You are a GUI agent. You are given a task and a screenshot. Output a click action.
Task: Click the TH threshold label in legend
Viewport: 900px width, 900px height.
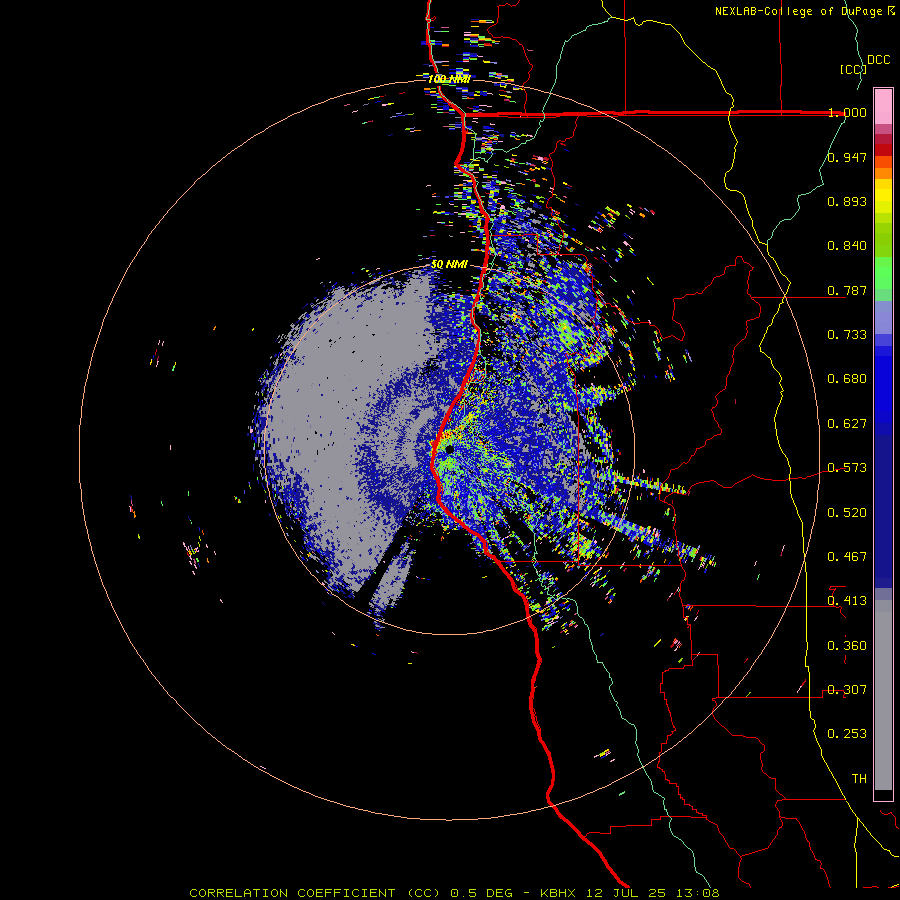pos(859,779)
